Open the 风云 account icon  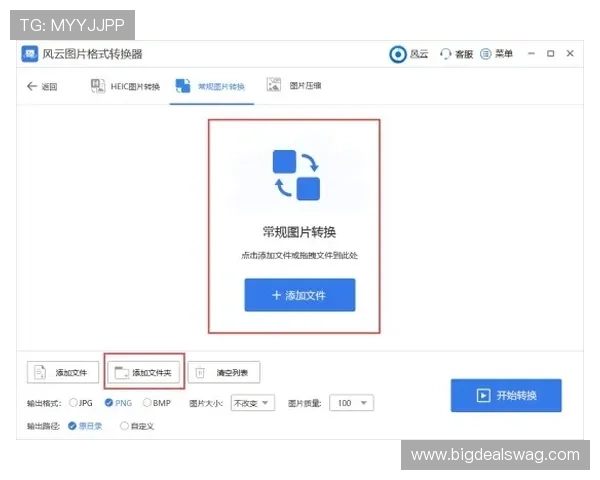click(x=398, y=54)
